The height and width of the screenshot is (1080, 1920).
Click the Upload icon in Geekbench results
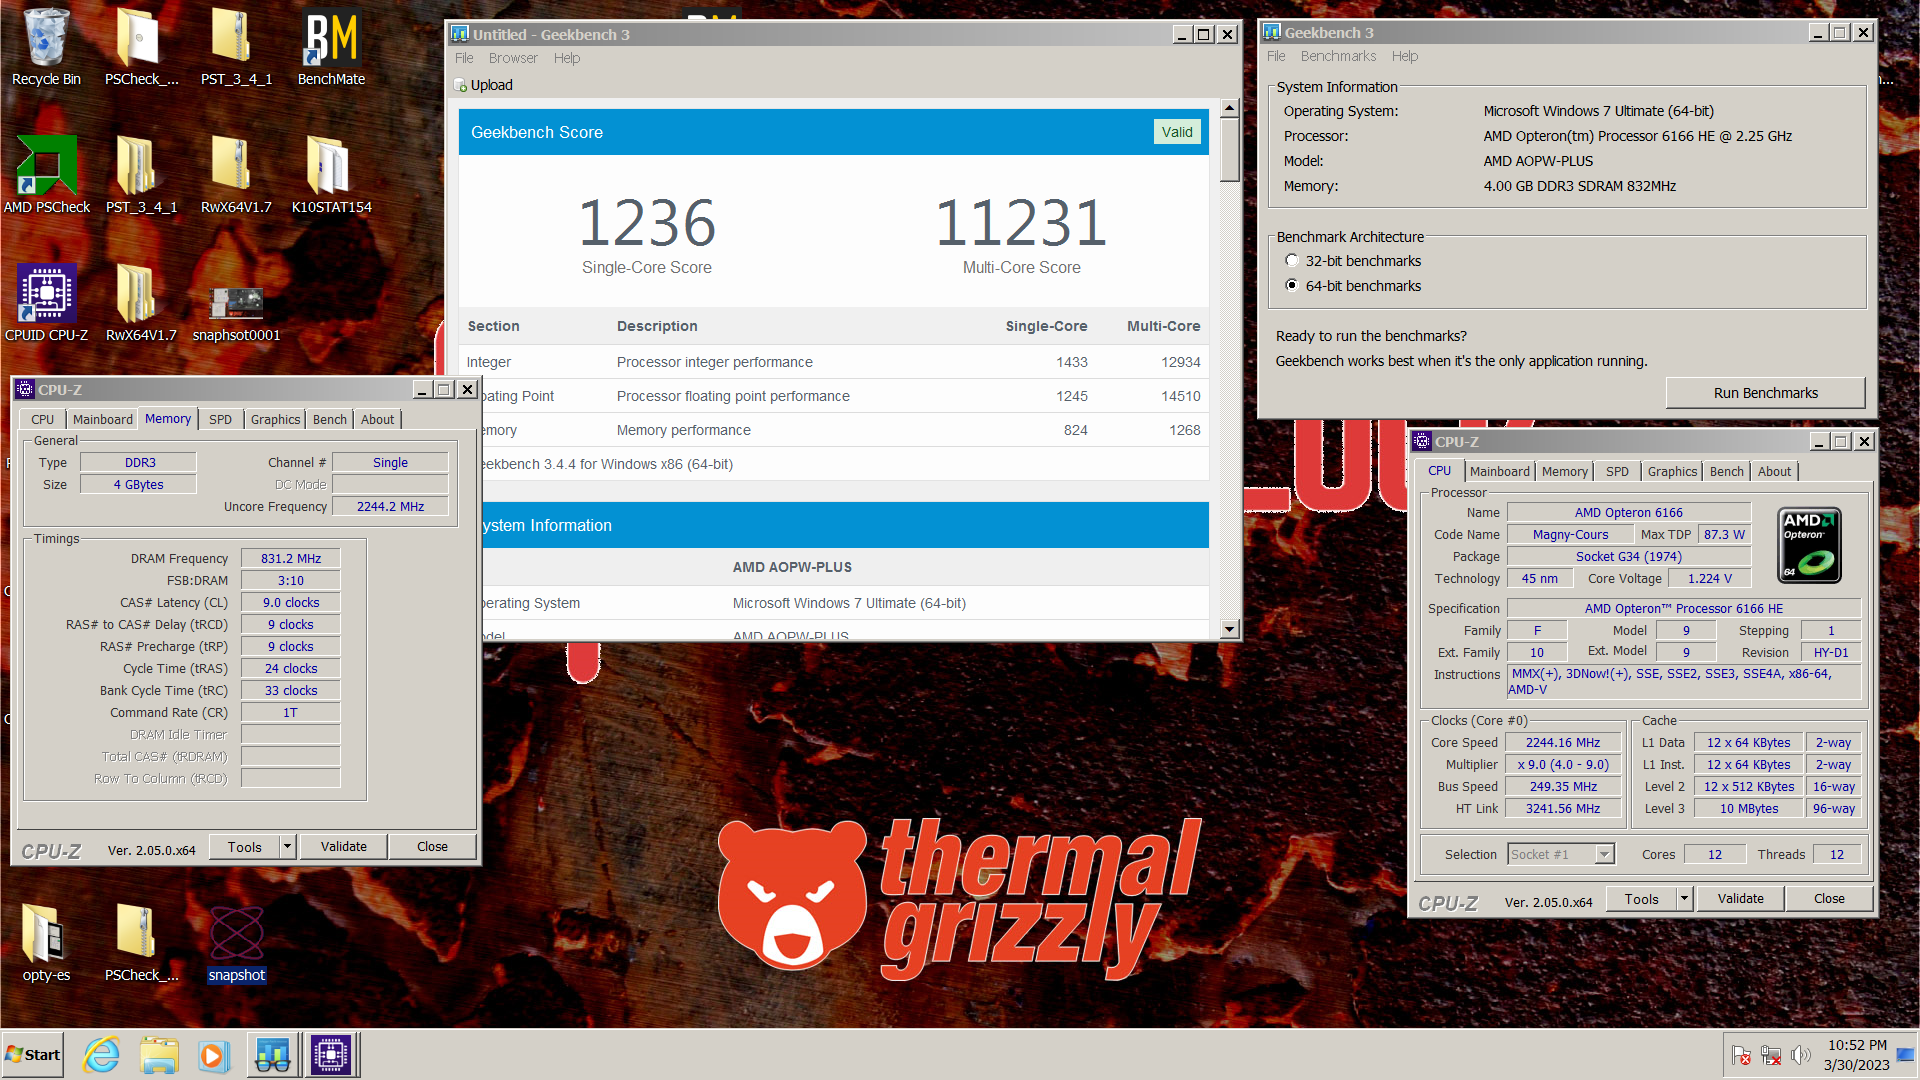(460, 86)
